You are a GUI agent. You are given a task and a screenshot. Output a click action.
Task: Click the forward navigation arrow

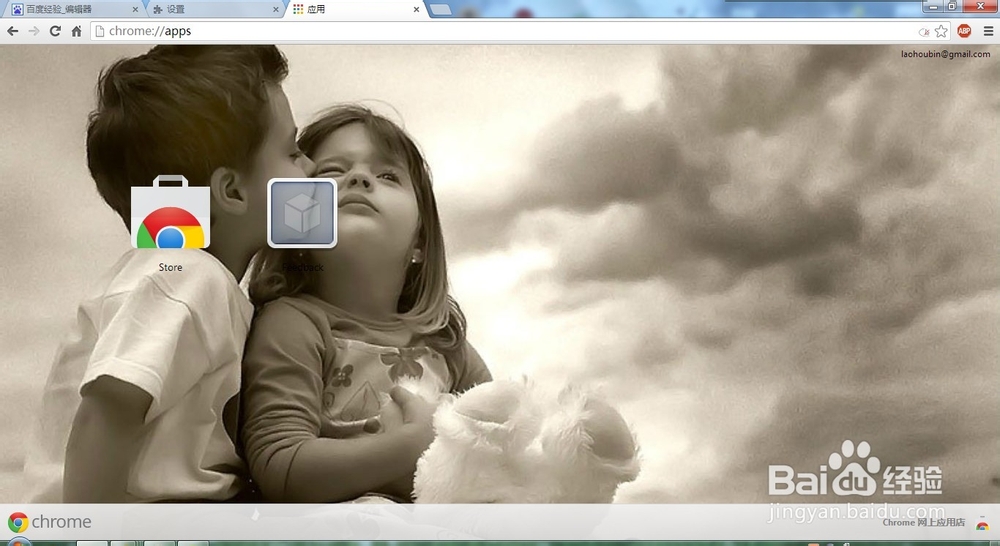click(34, 31)
